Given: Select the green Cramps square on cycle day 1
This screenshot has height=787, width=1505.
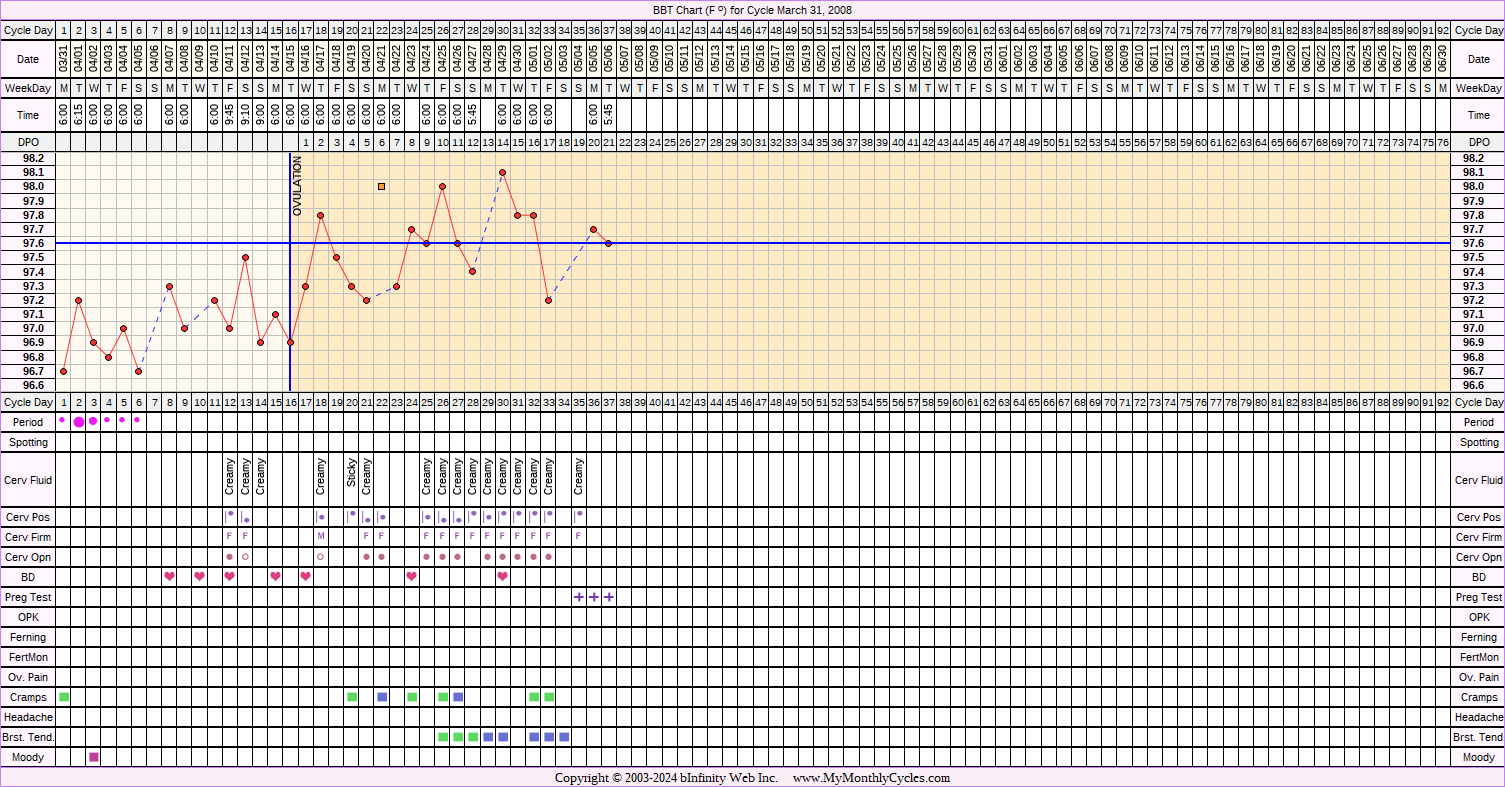Looking at the screenshot, I should pos(64,696).
